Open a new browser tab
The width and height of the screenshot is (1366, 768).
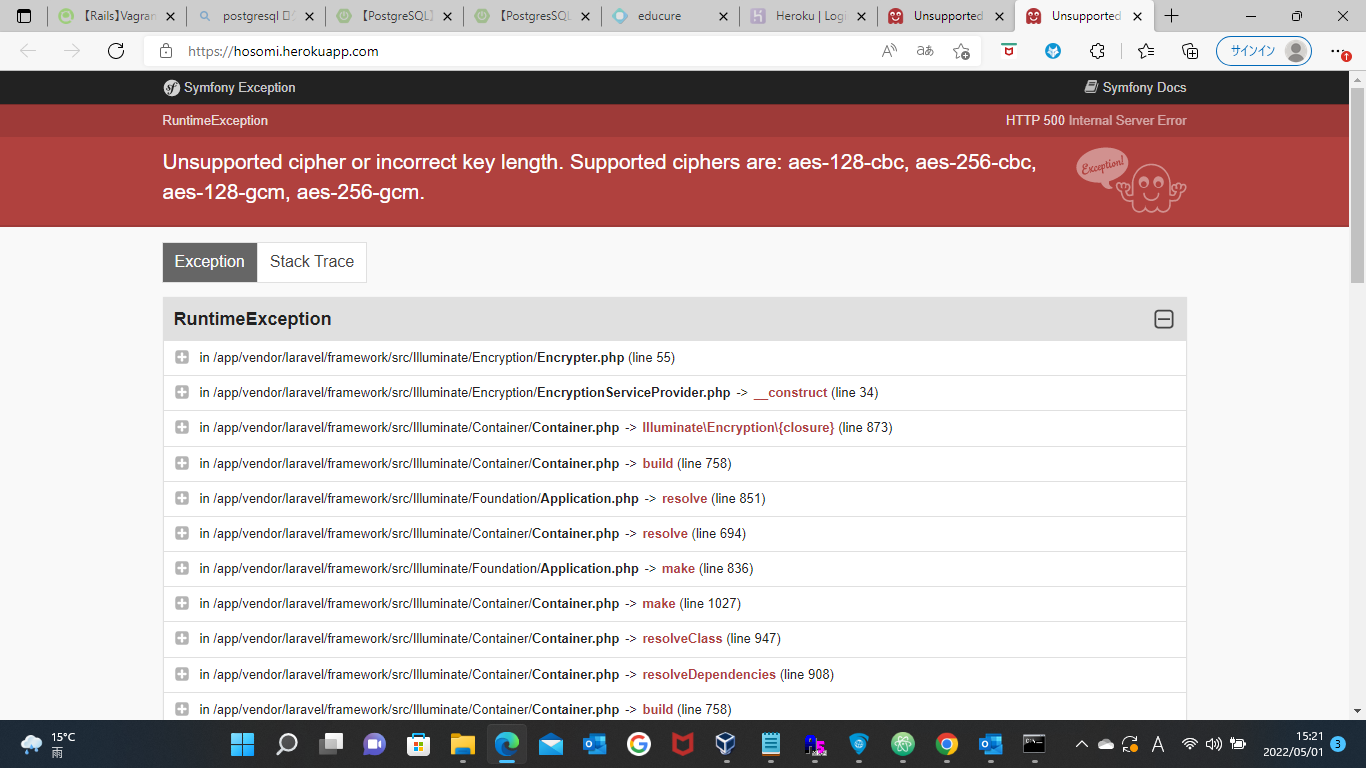pos(1172,16)
